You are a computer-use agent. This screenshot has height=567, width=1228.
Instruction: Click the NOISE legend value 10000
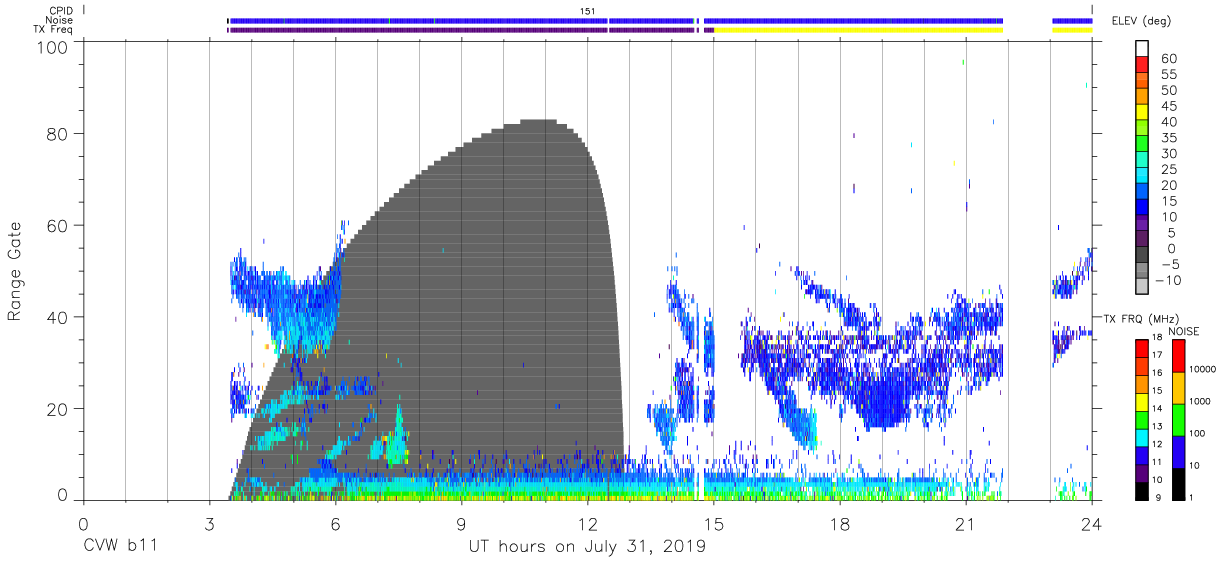1203,370
